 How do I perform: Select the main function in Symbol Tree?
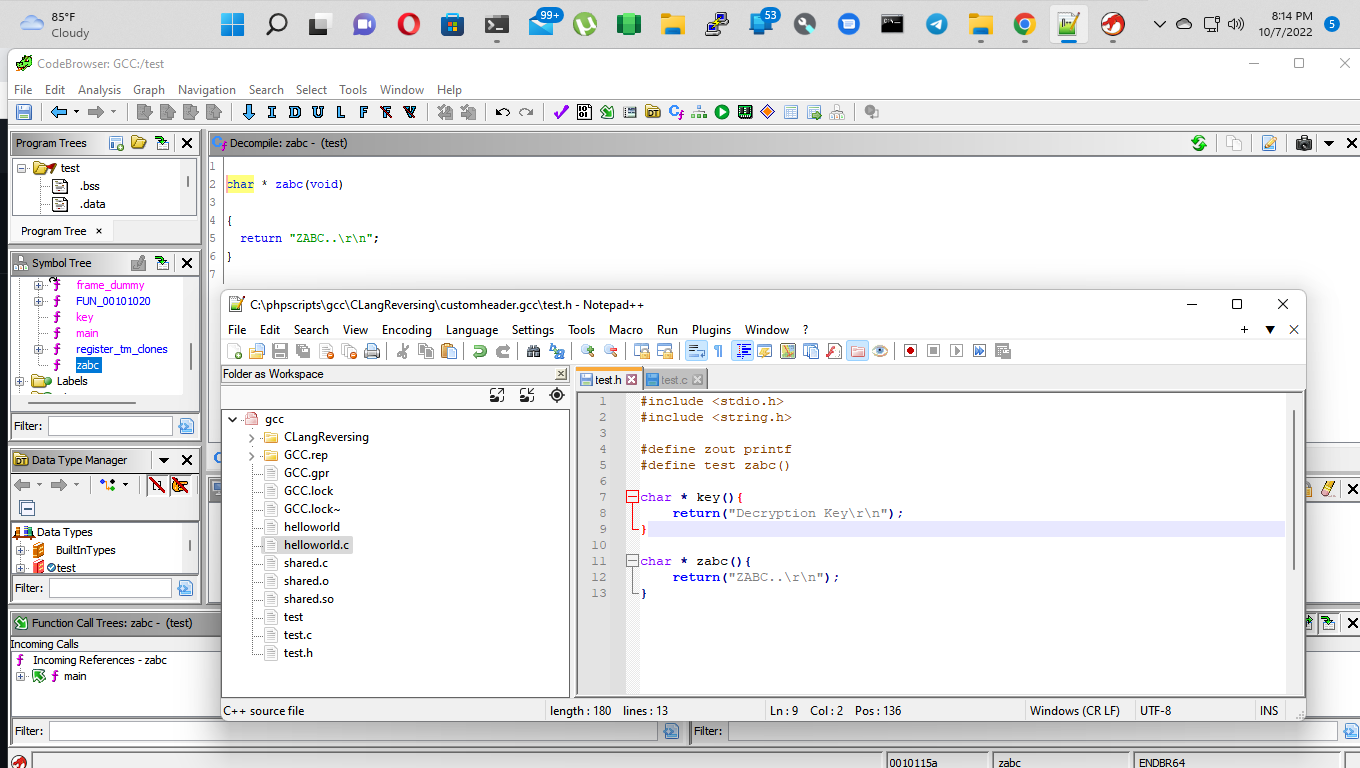[x=87, y=333]
